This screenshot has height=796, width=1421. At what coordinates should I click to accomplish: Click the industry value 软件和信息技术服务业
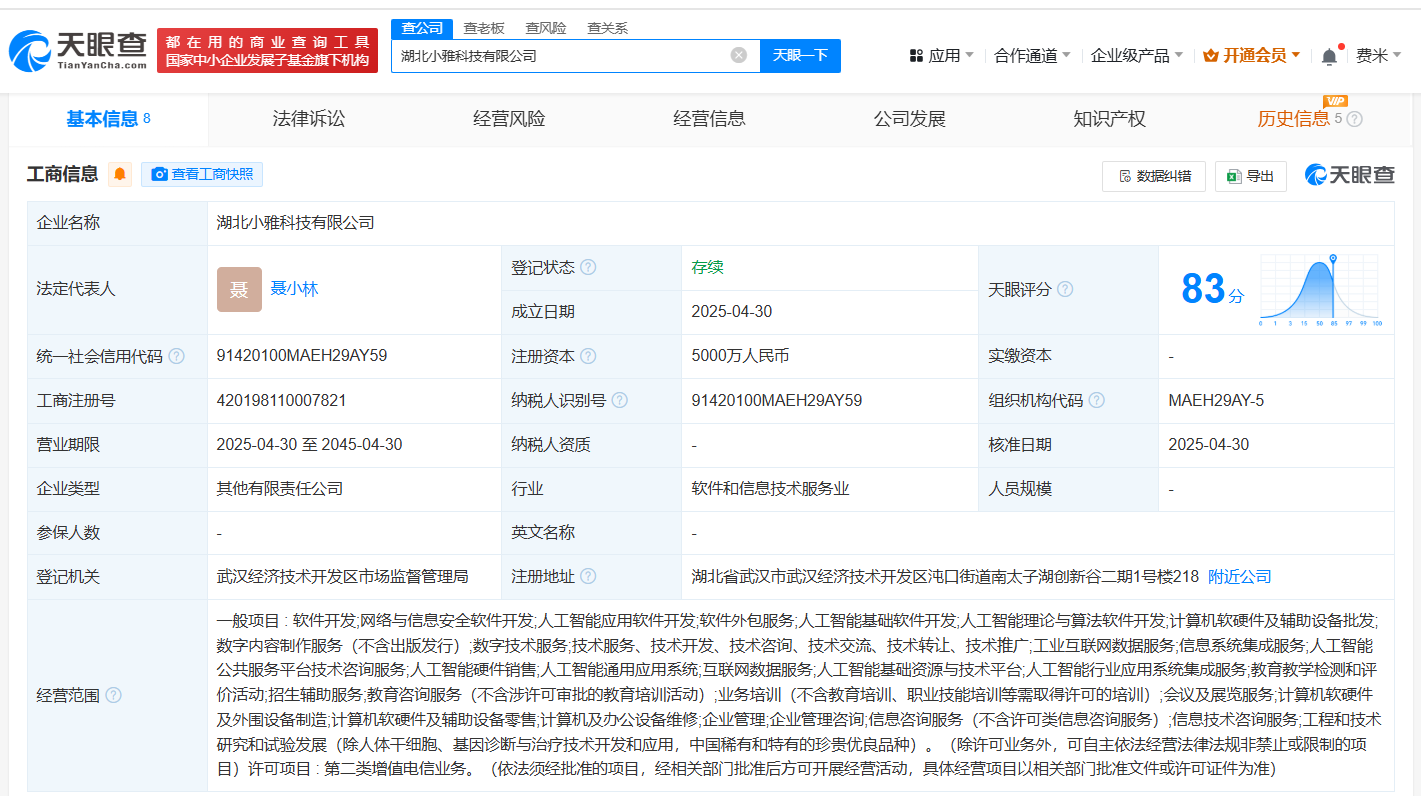coord(770,489)
